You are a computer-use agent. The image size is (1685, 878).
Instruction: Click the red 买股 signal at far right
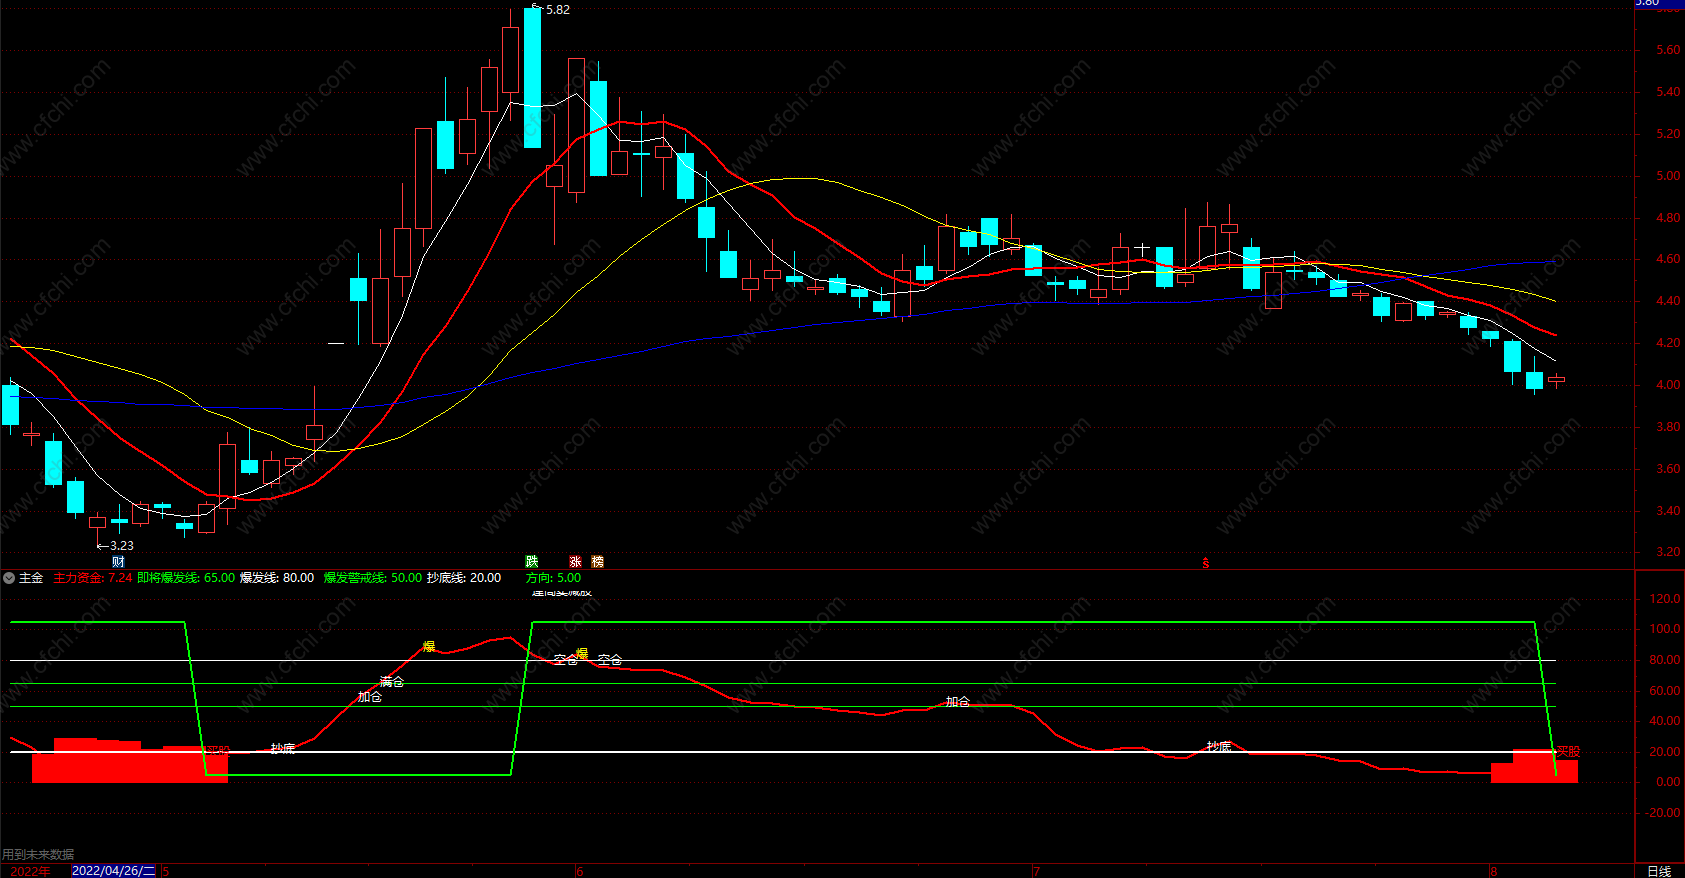point(1568,752)
